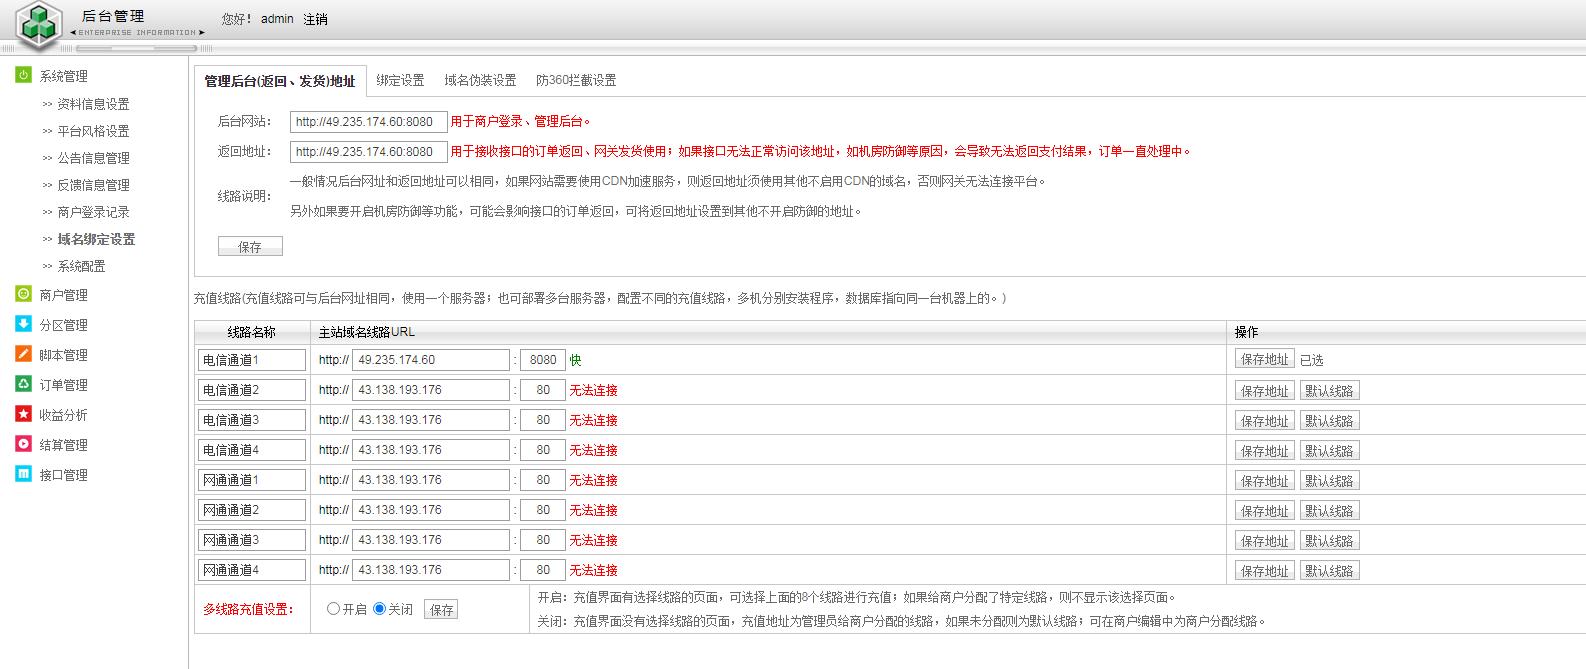Screen dimensions: 1586x669
Task: Set 电信通道2 as 默认线路
Action: (1329, 391)
